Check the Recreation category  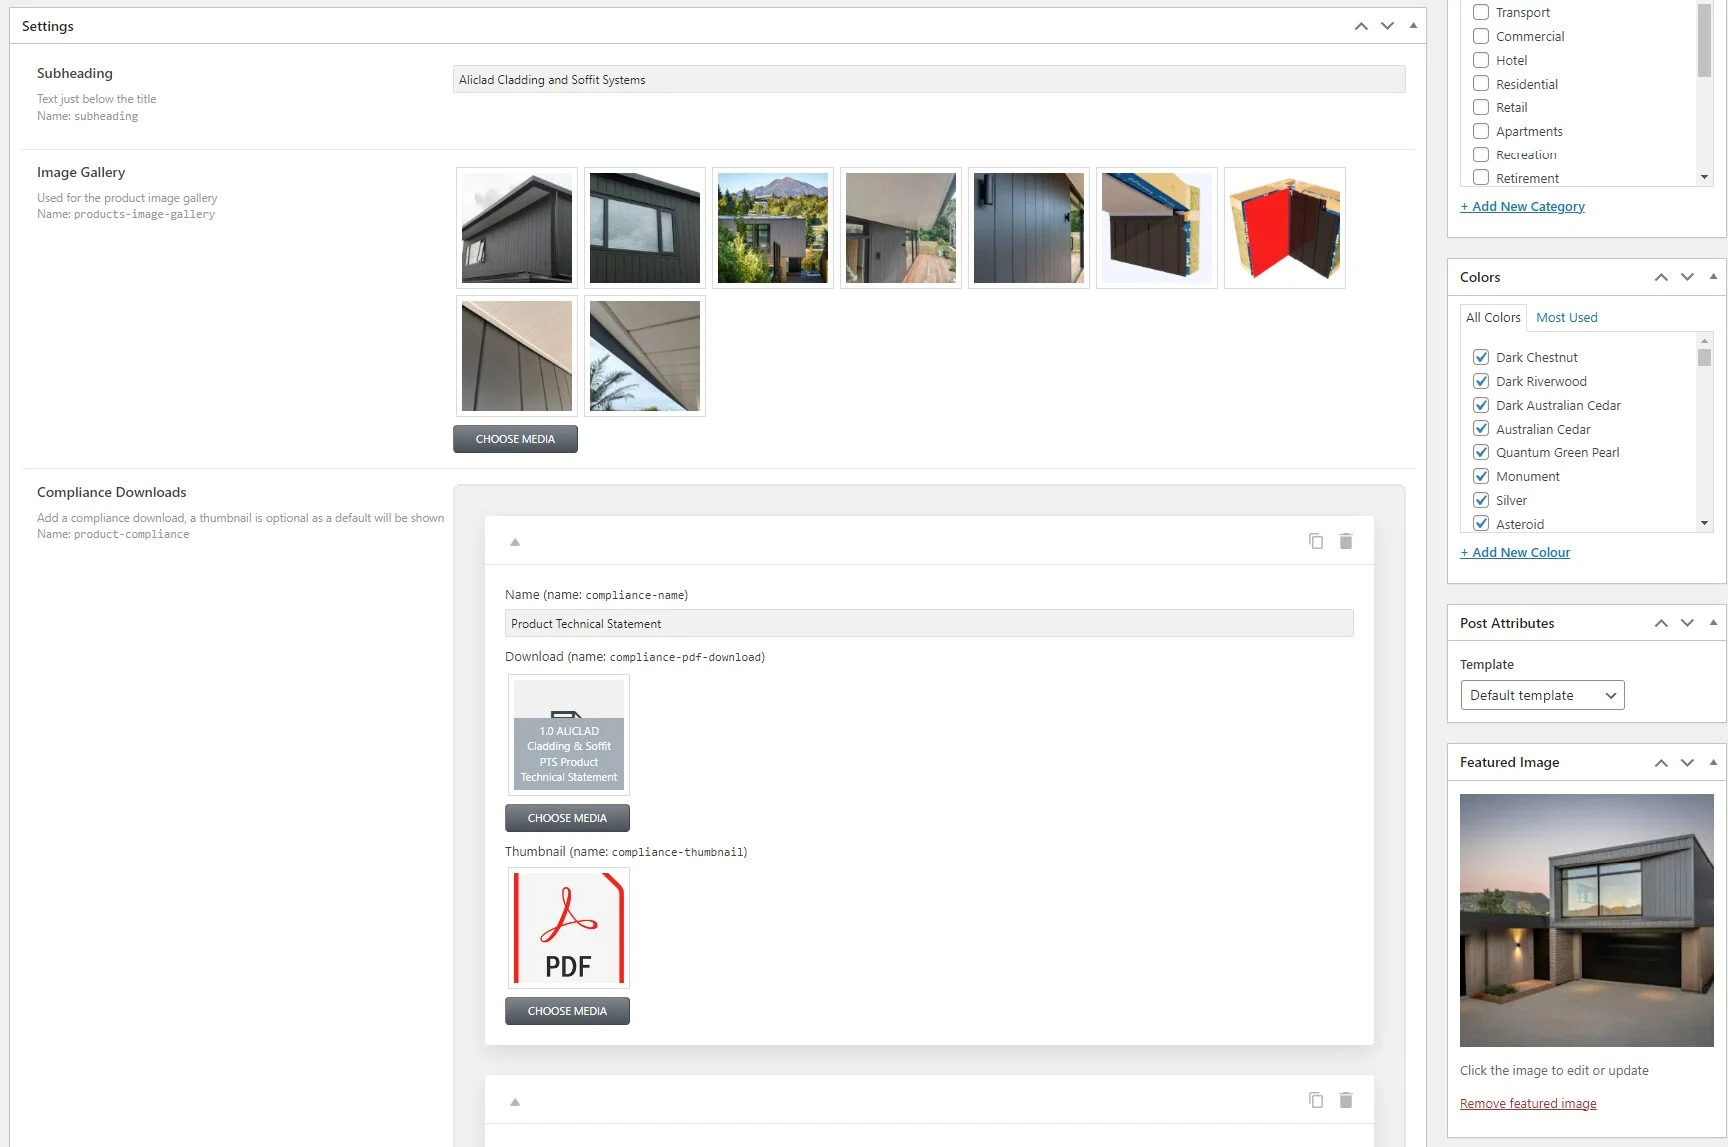coord(1481,154)
